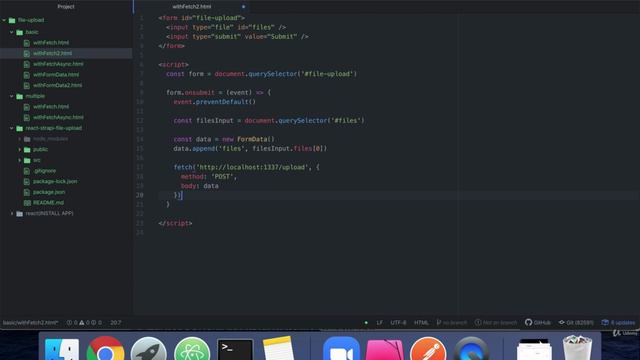Open the GitHub panel from status bar
The image size is (640, 360).
(x=538, y=322)
